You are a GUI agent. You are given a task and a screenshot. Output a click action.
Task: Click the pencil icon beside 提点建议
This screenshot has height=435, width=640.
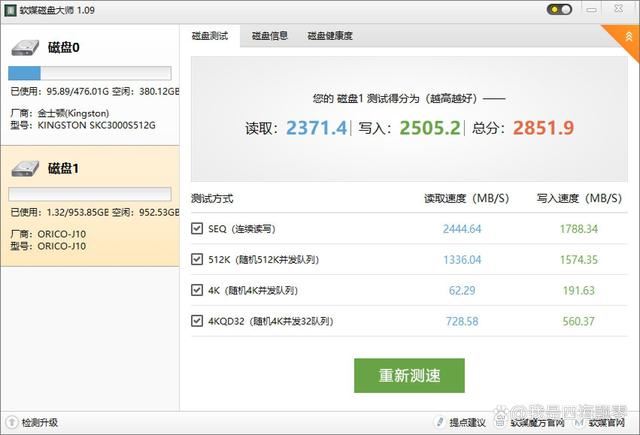440,422
